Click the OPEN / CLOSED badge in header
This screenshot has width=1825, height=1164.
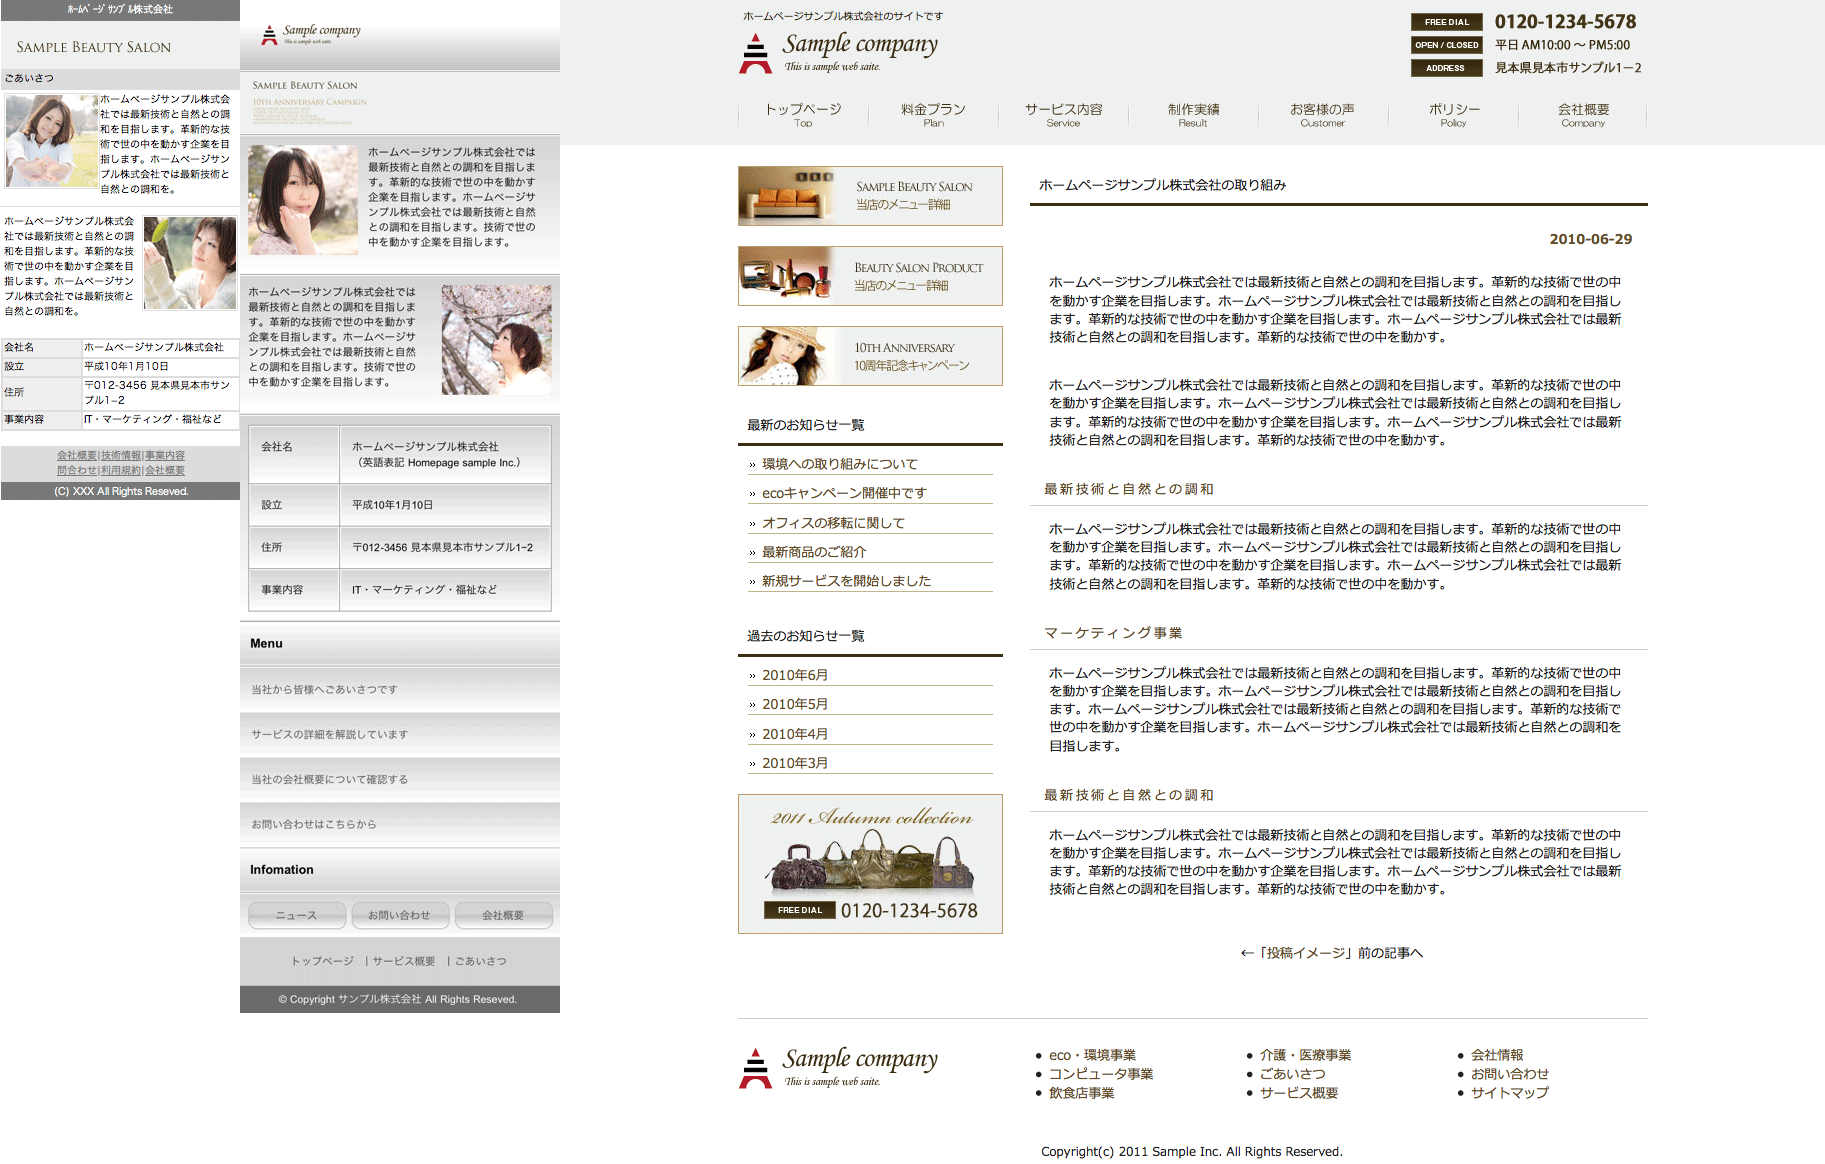[x=1446, y=45]
